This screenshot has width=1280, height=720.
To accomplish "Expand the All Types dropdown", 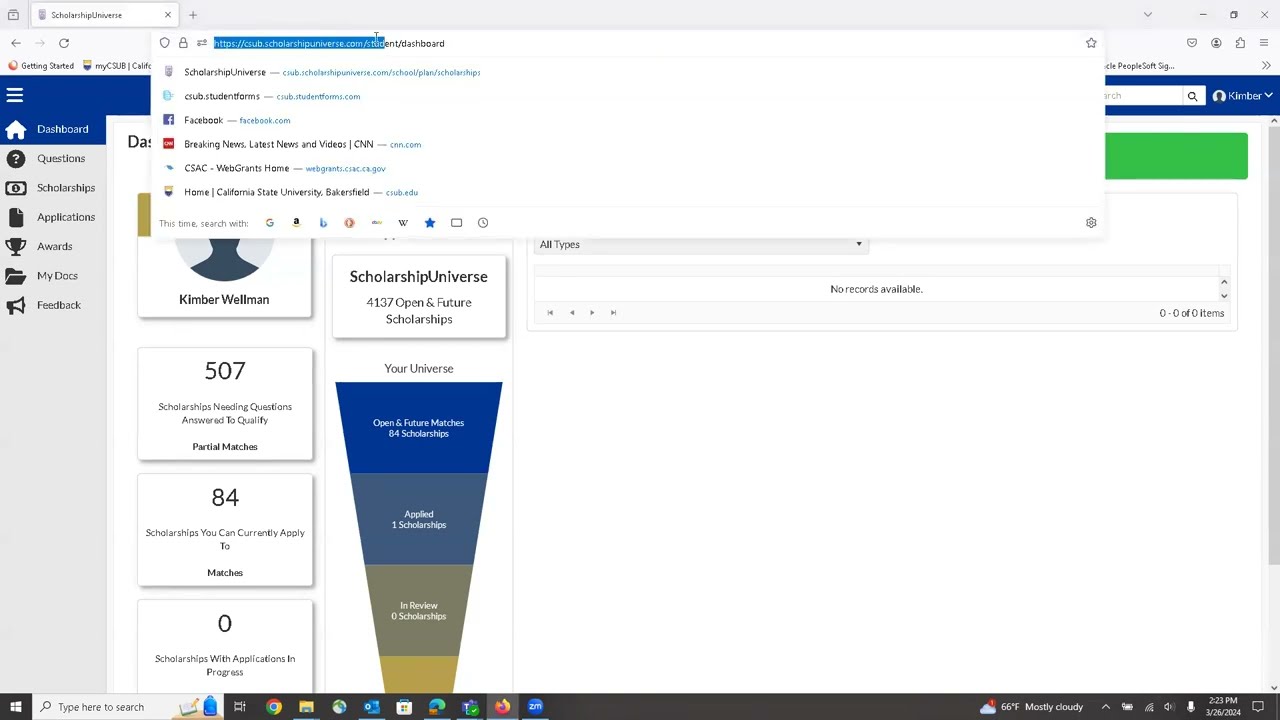I will point(700,244).
